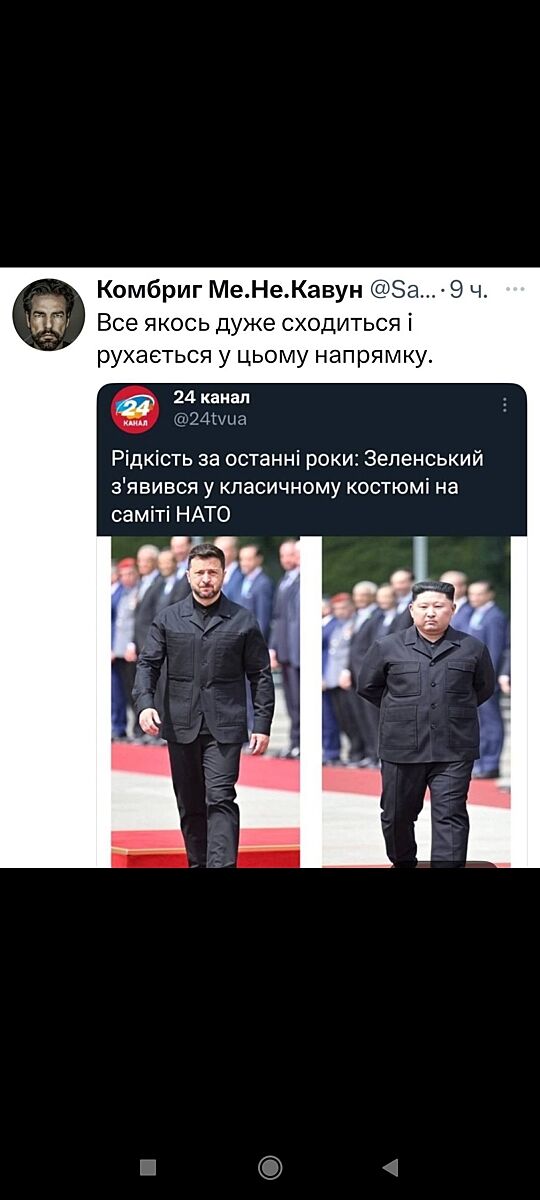Tap the 24 канал round logo icon
The image size is (540, 1200).
135,410
